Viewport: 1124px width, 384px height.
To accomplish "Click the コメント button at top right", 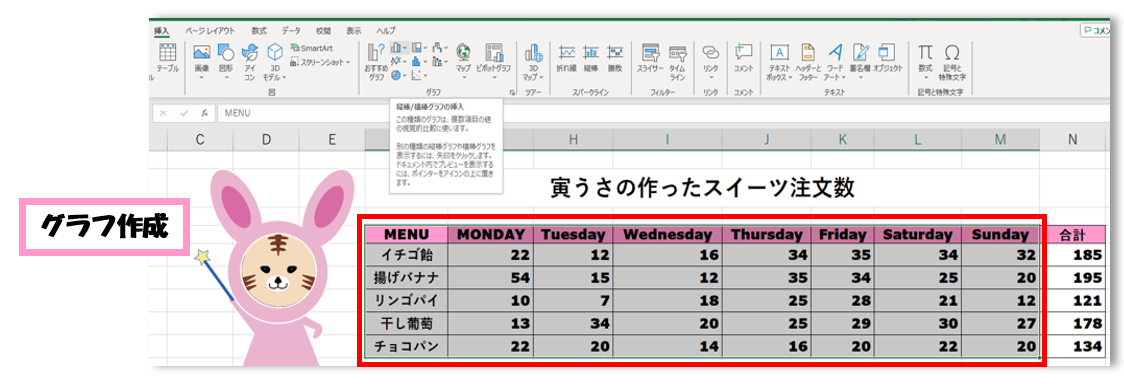I will click(1095, 30).
